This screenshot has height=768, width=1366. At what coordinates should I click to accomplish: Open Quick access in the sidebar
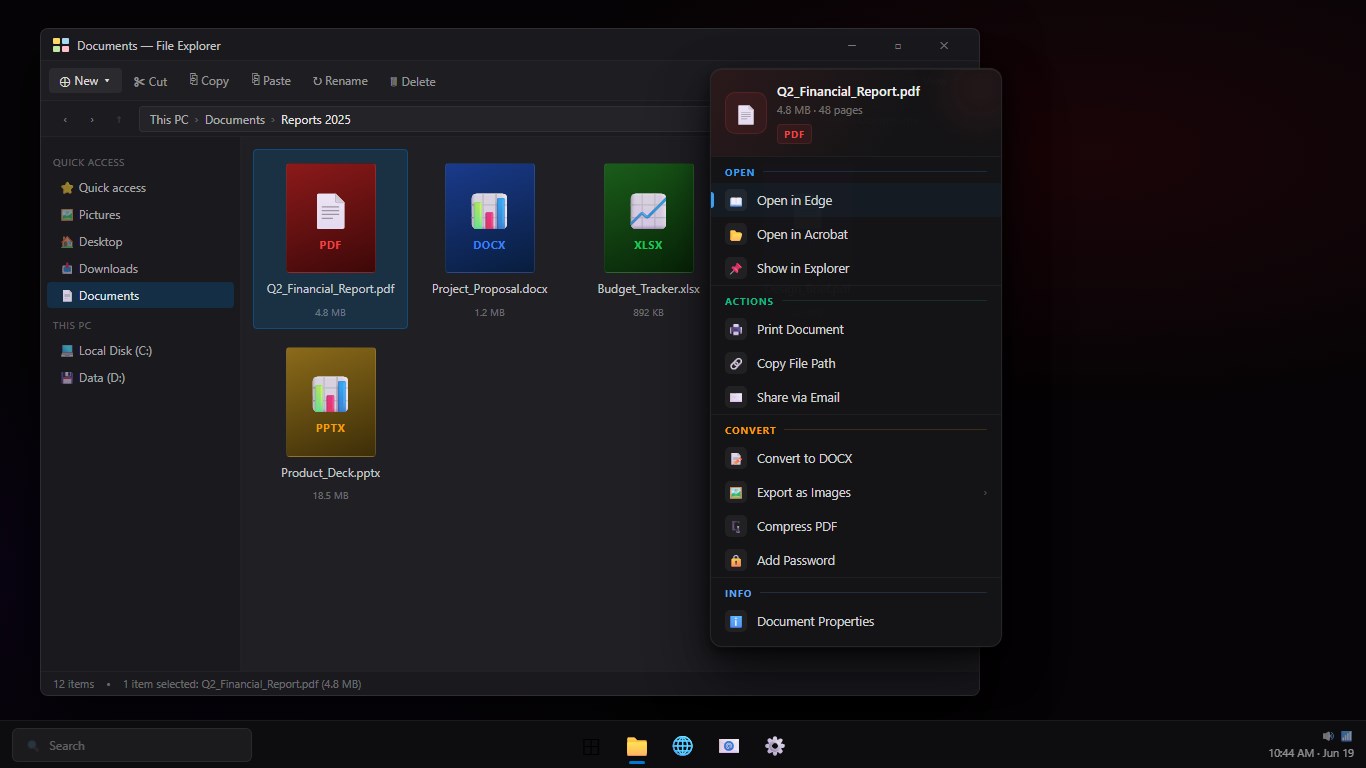(140, 188)
